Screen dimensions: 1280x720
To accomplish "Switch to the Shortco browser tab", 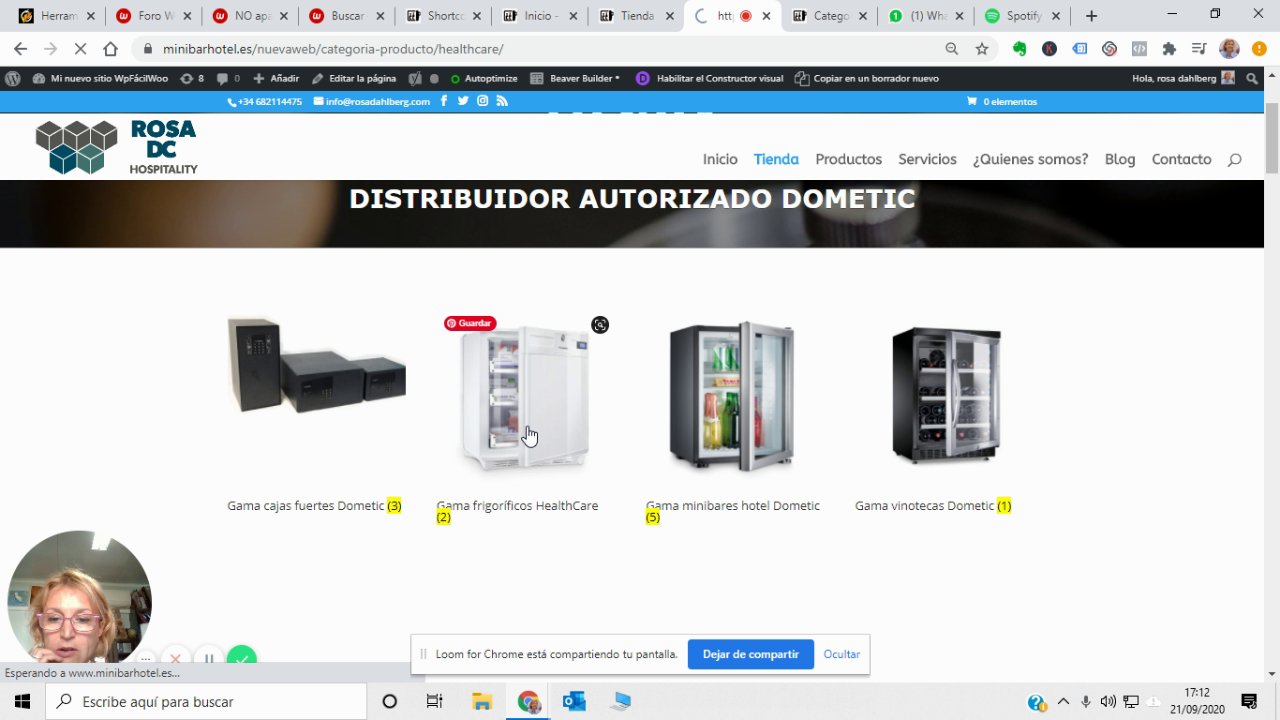I will 443,16.
